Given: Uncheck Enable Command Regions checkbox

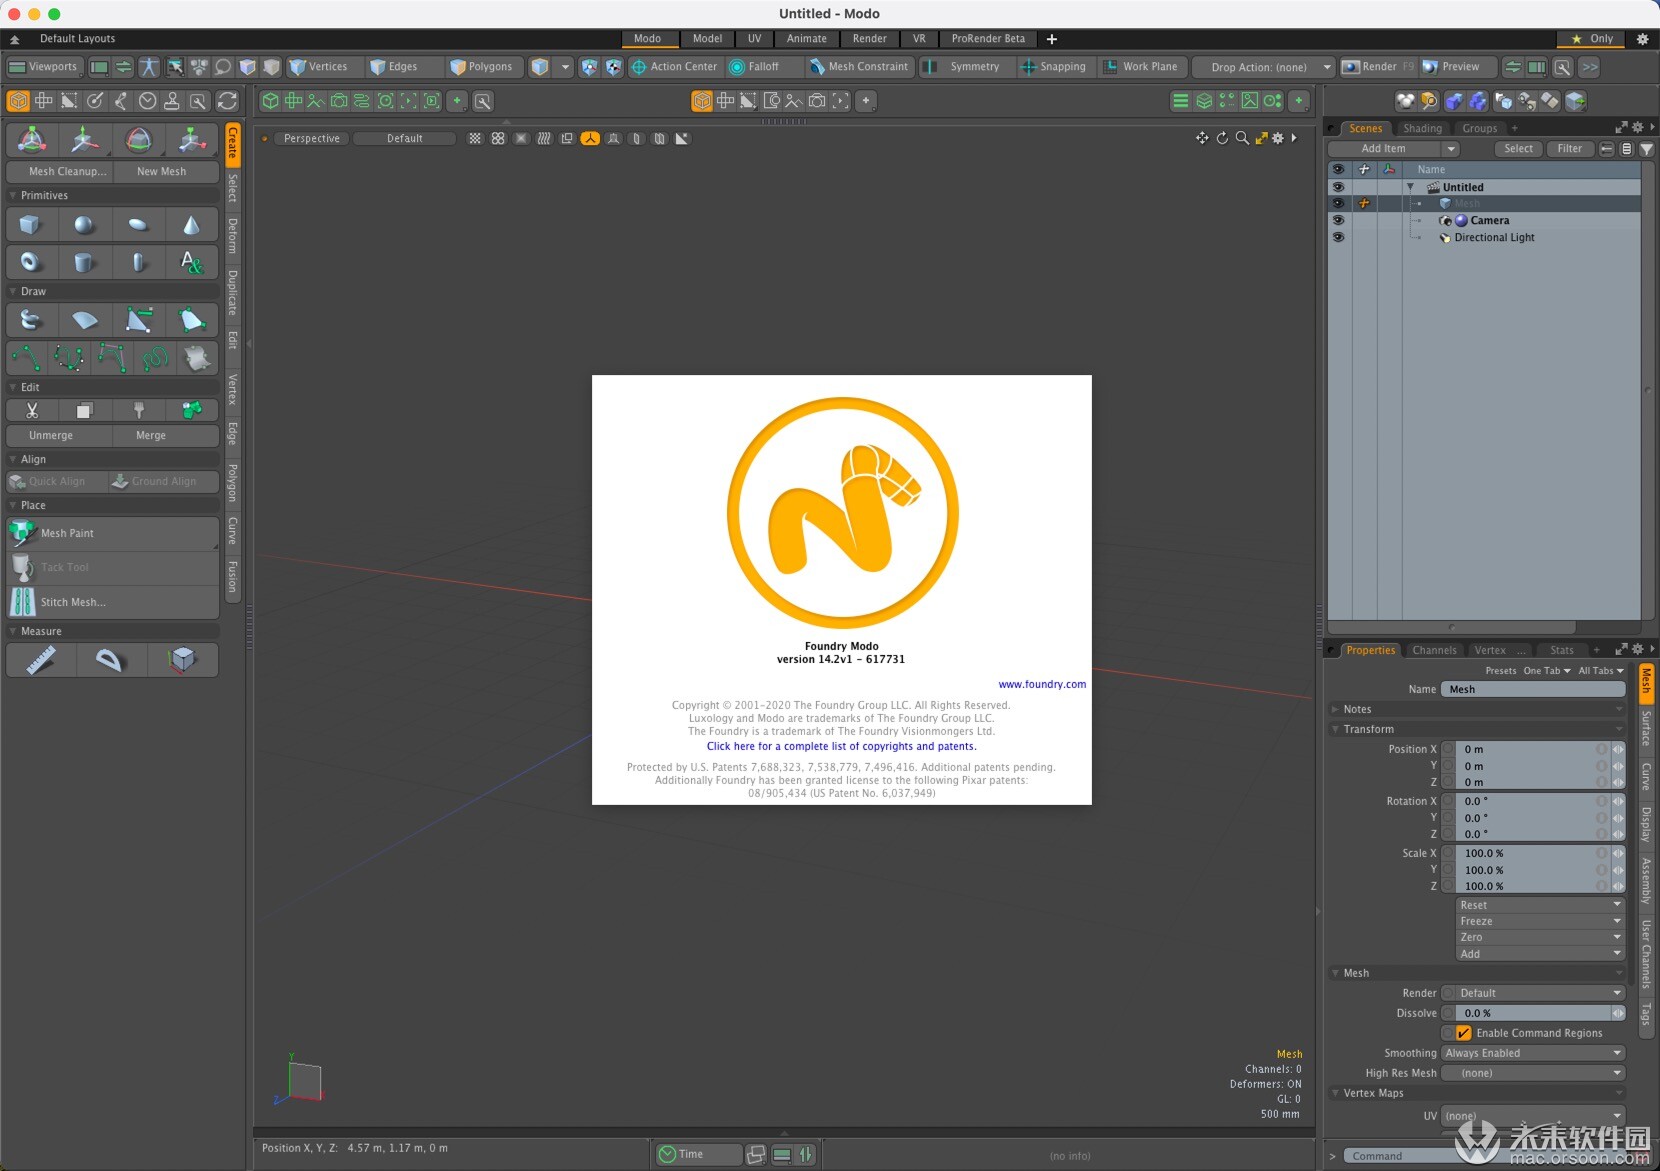Looking at the screenshot, I should point(1464,1033).
